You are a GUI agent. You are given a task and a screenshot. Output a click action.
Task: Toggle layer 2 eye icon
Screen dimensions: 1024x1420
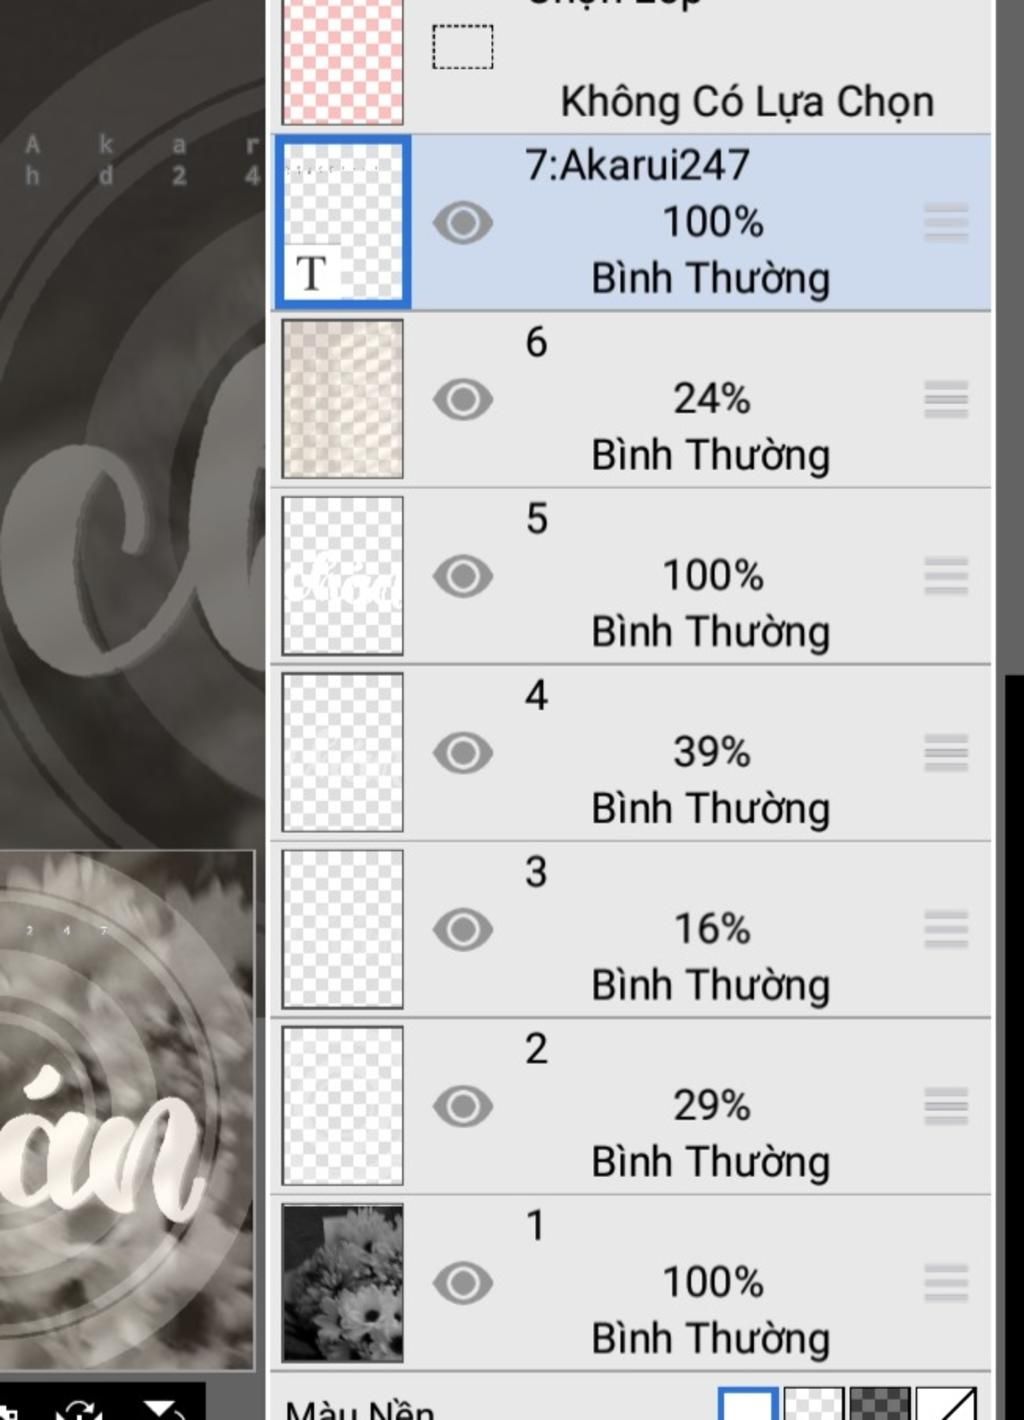pyautogui.click(x=463, y=1106)
